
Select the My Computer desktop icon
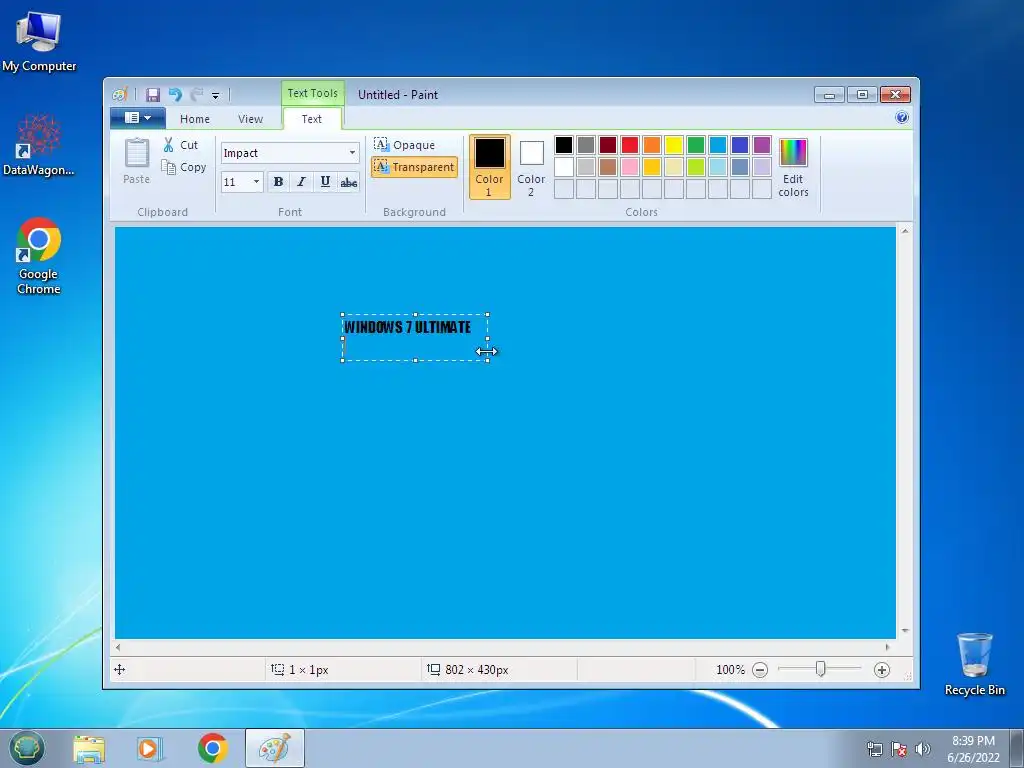[x=39, y=42]
